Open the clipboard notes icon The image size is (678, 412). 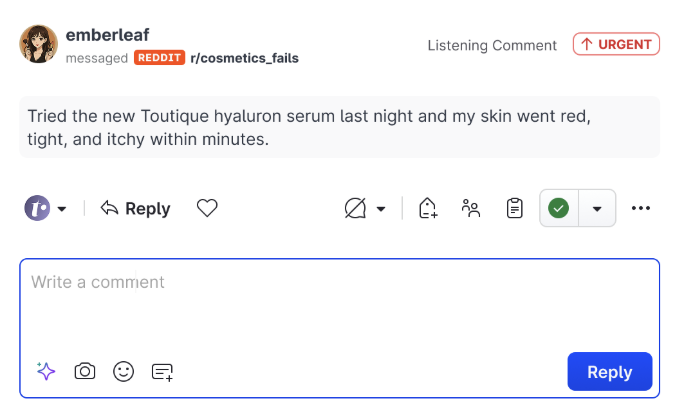515,208
